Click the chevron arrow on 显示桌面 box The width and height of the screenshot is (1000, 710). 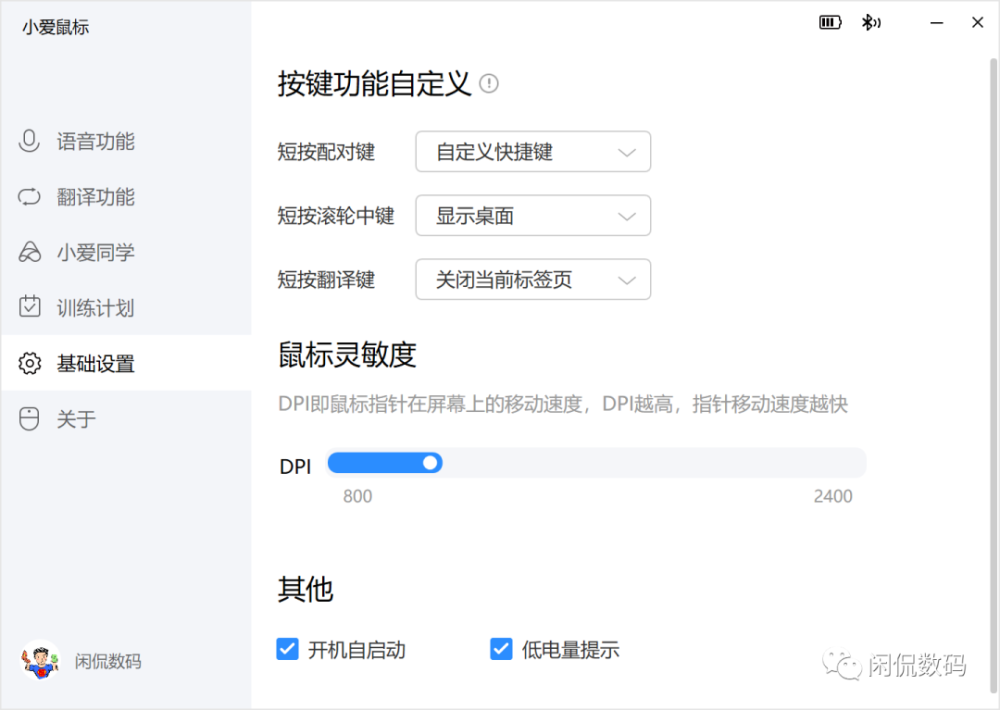pos(627,216)
